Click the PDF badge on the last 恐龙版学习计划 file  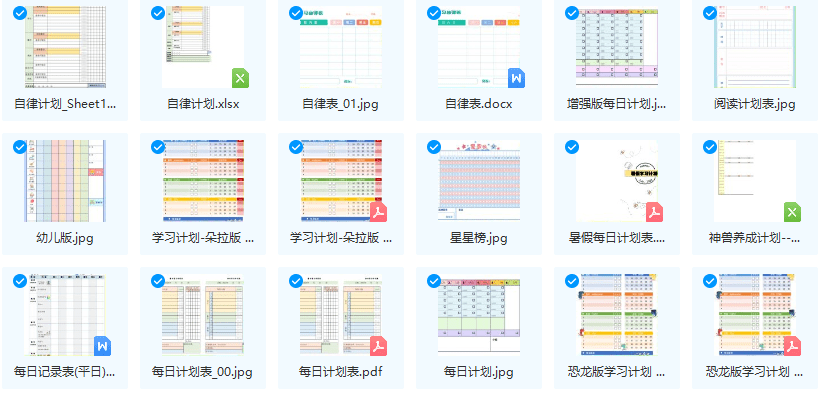click(792, 346)
